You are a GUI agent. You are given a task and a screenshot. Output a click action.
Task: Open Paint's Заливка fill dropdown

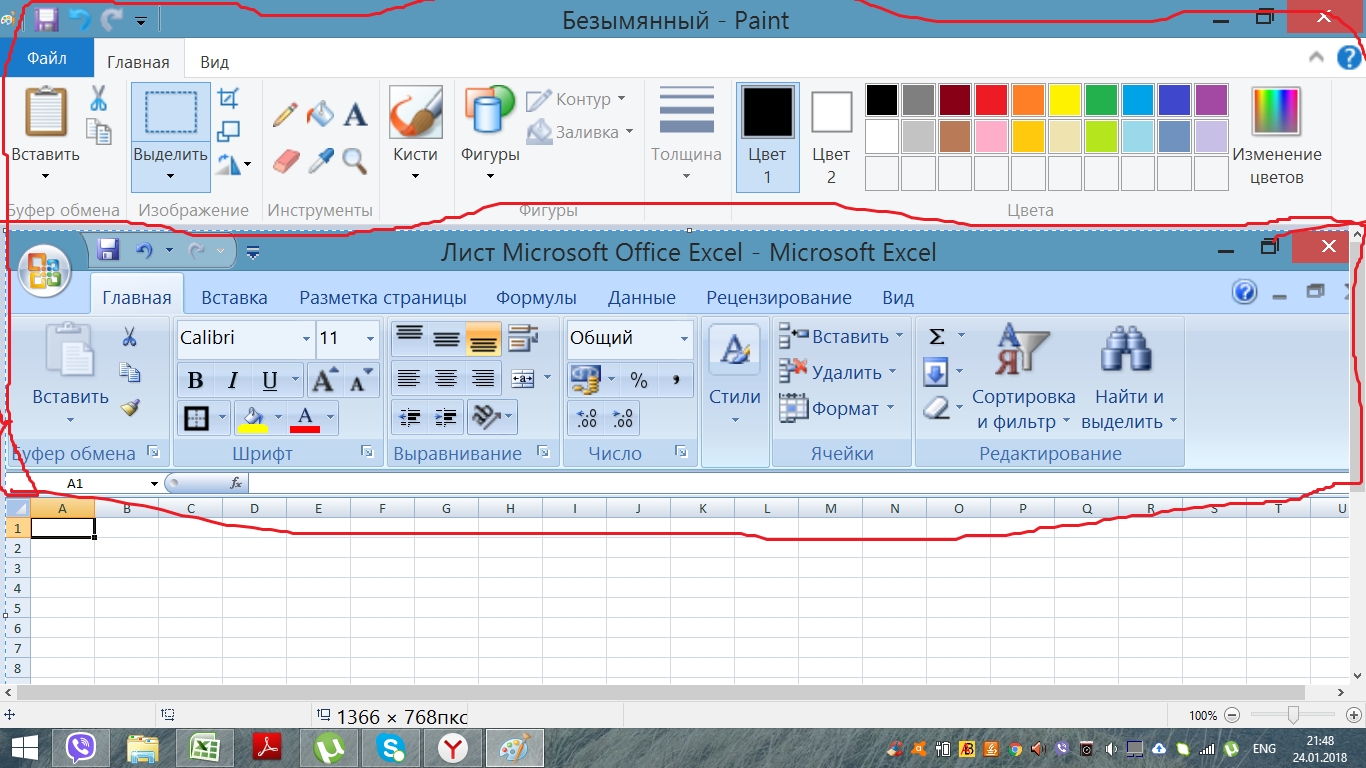coord(580,131)
